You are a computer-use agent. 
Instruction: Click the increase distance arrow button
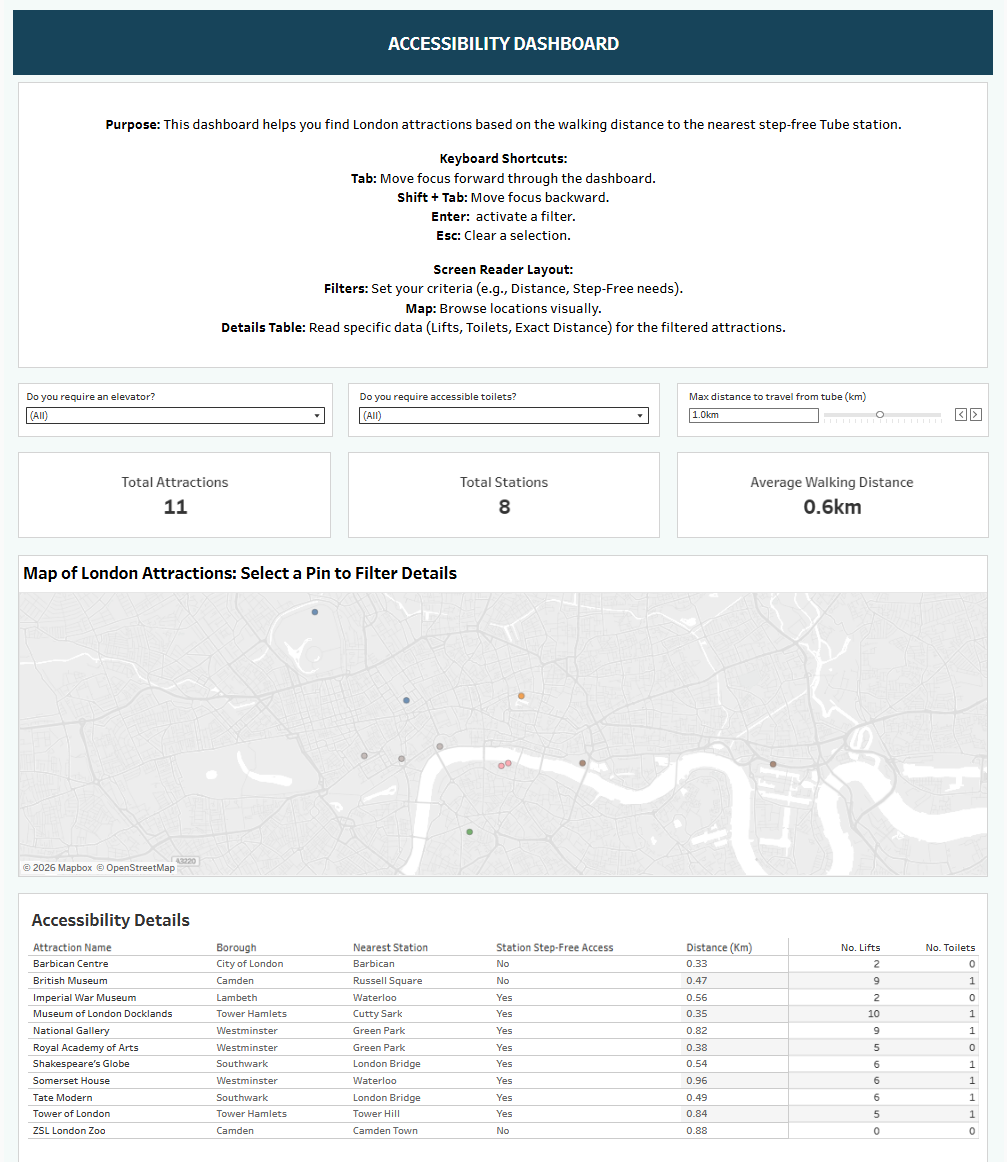click(976, 415)
